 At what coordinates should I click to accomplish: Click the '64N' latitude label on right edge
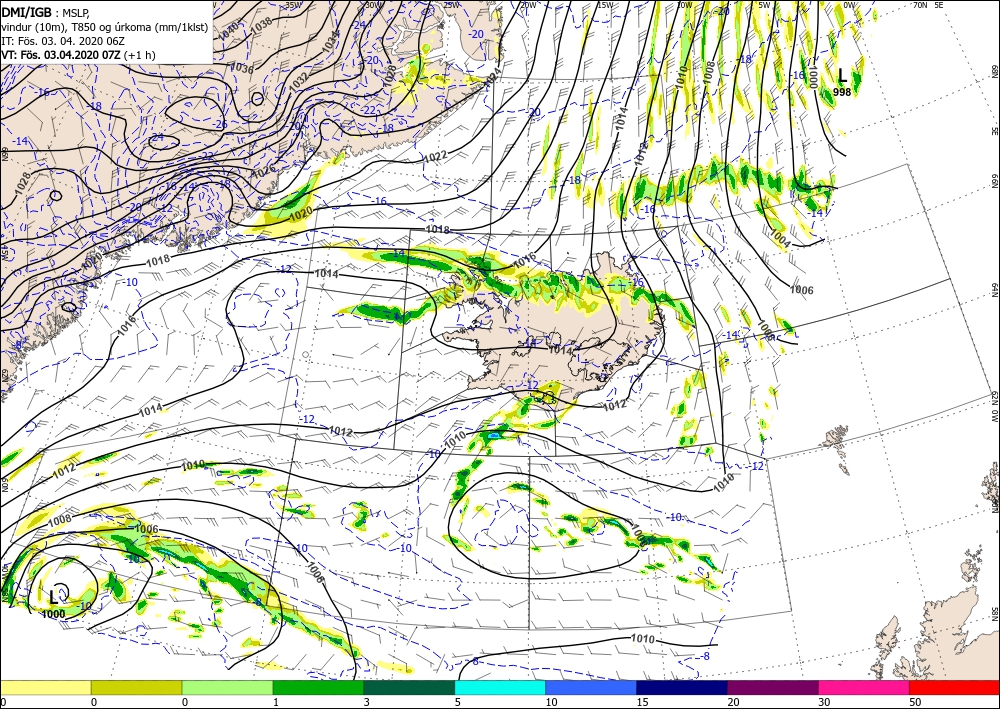pos(994,290)
